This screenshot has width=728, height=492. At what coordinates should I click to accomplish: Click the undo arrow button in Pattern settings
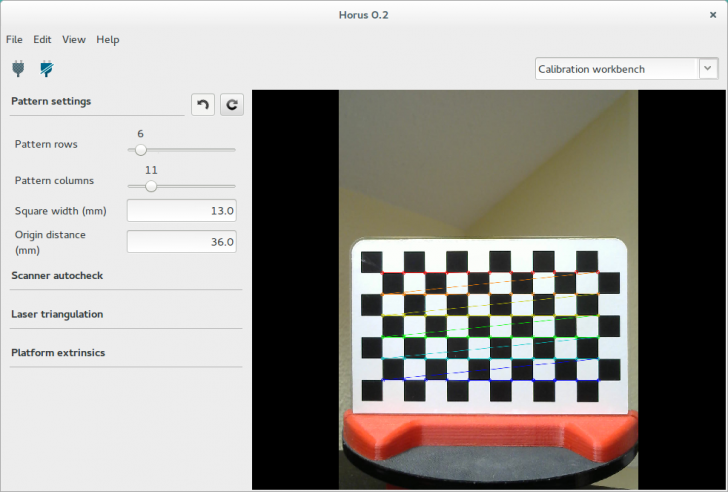click(203, 104)
